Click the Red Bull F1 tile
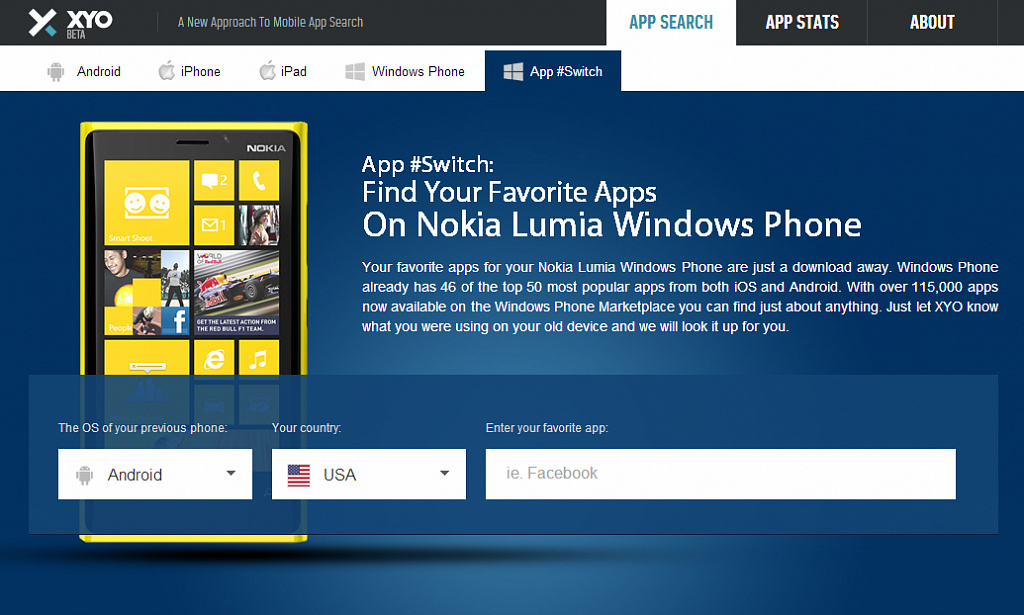This screenshot has width=1024, height=615. tap(236, 292)
